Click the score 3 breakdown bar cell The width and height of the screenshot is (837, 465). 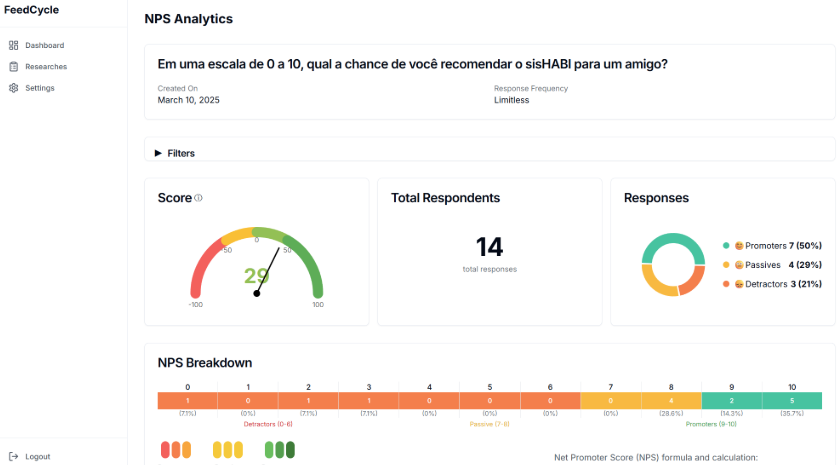368,400
